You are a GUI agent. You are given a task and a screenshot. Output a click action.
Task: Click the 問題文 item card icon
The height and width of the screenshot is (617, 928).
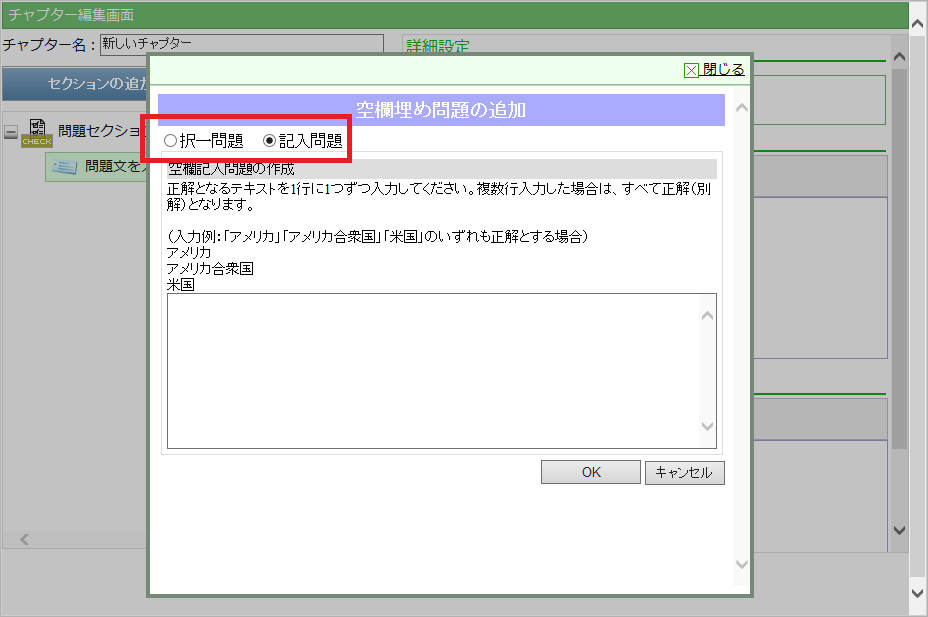pos(65,167)
